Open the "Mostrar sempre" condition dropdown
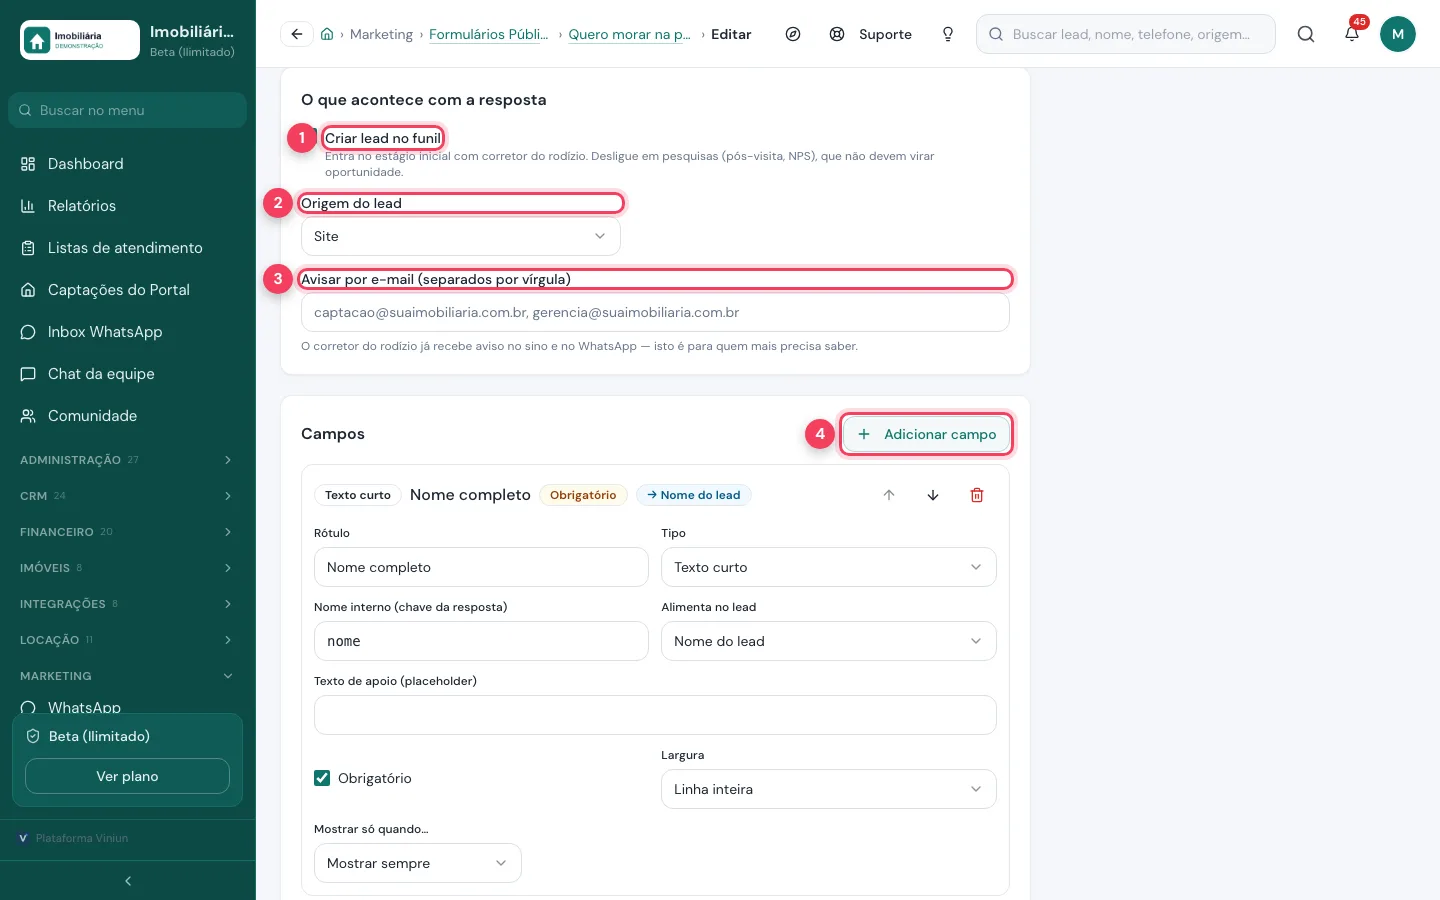 tap(418, 863)
